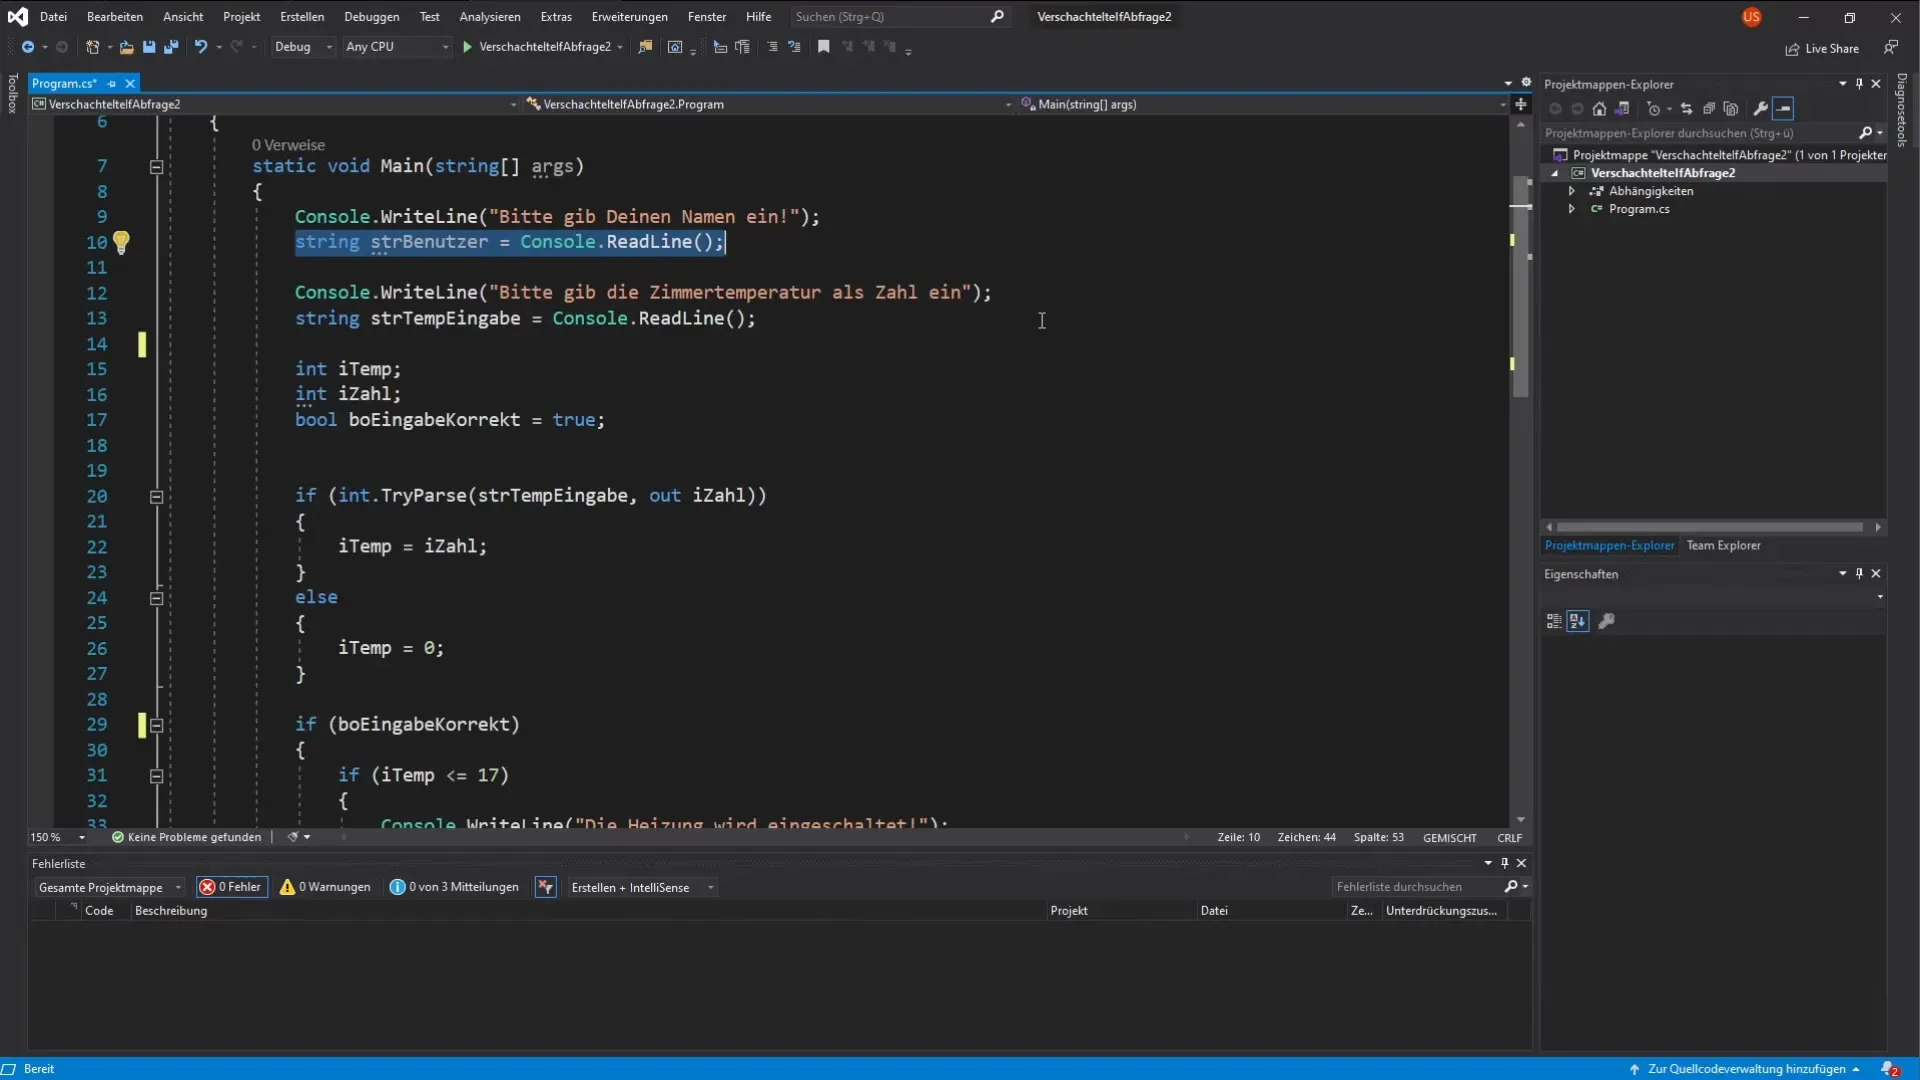Expand the Abhängigkeiten tree node
1920x1080 pixels.
pyautogui.click(x=1571, y=191)
